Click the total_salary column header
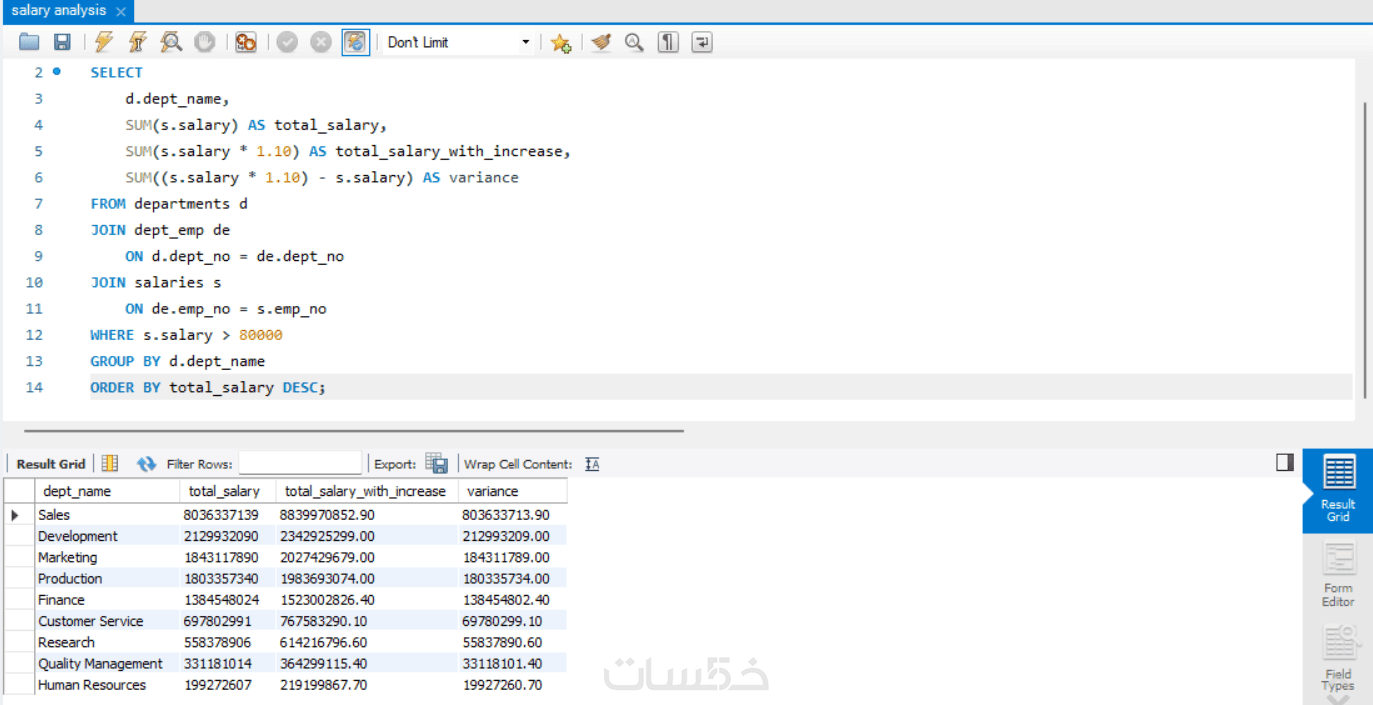 click(x=226, y=491)
